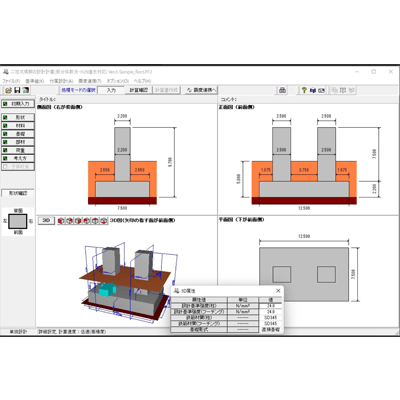Select the 設計基準強度(柱) row label
Image resolution: width=400 pixels, height=400 pixels.
(x=199, y=306)
